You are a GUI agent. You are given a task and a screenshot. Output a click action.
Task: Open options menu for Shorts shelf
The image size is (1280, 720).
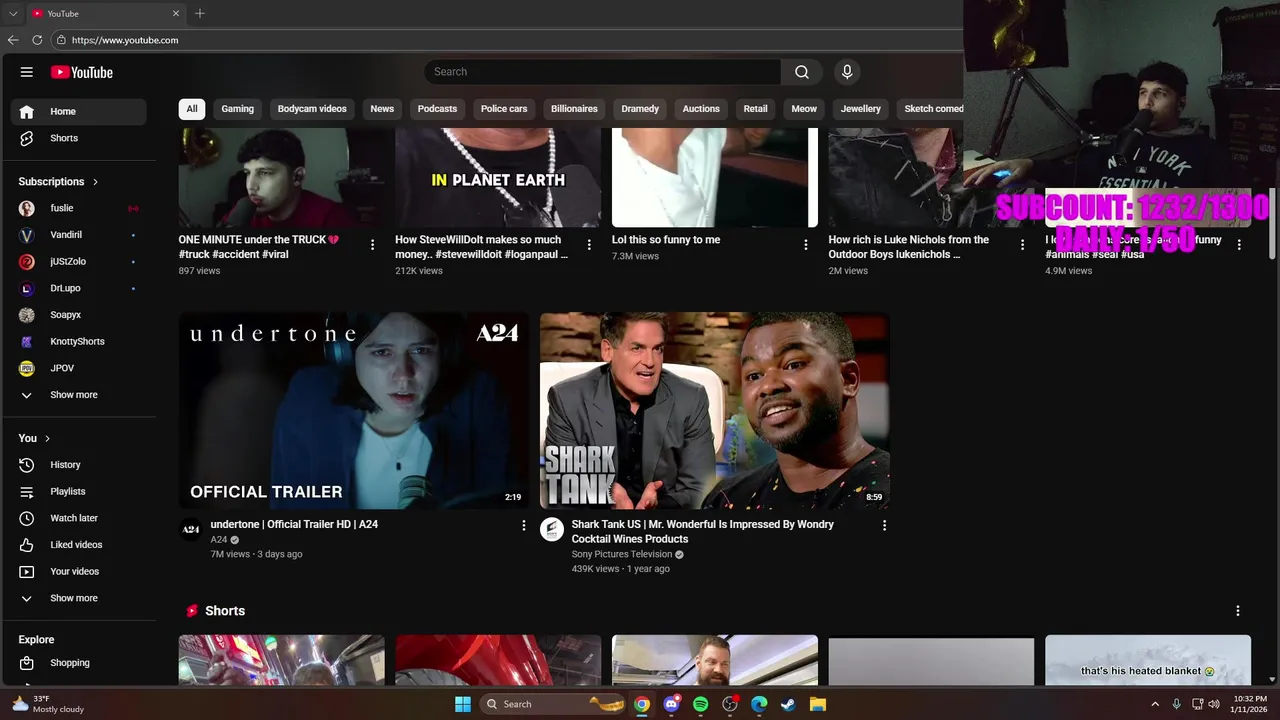(1237, 611)
